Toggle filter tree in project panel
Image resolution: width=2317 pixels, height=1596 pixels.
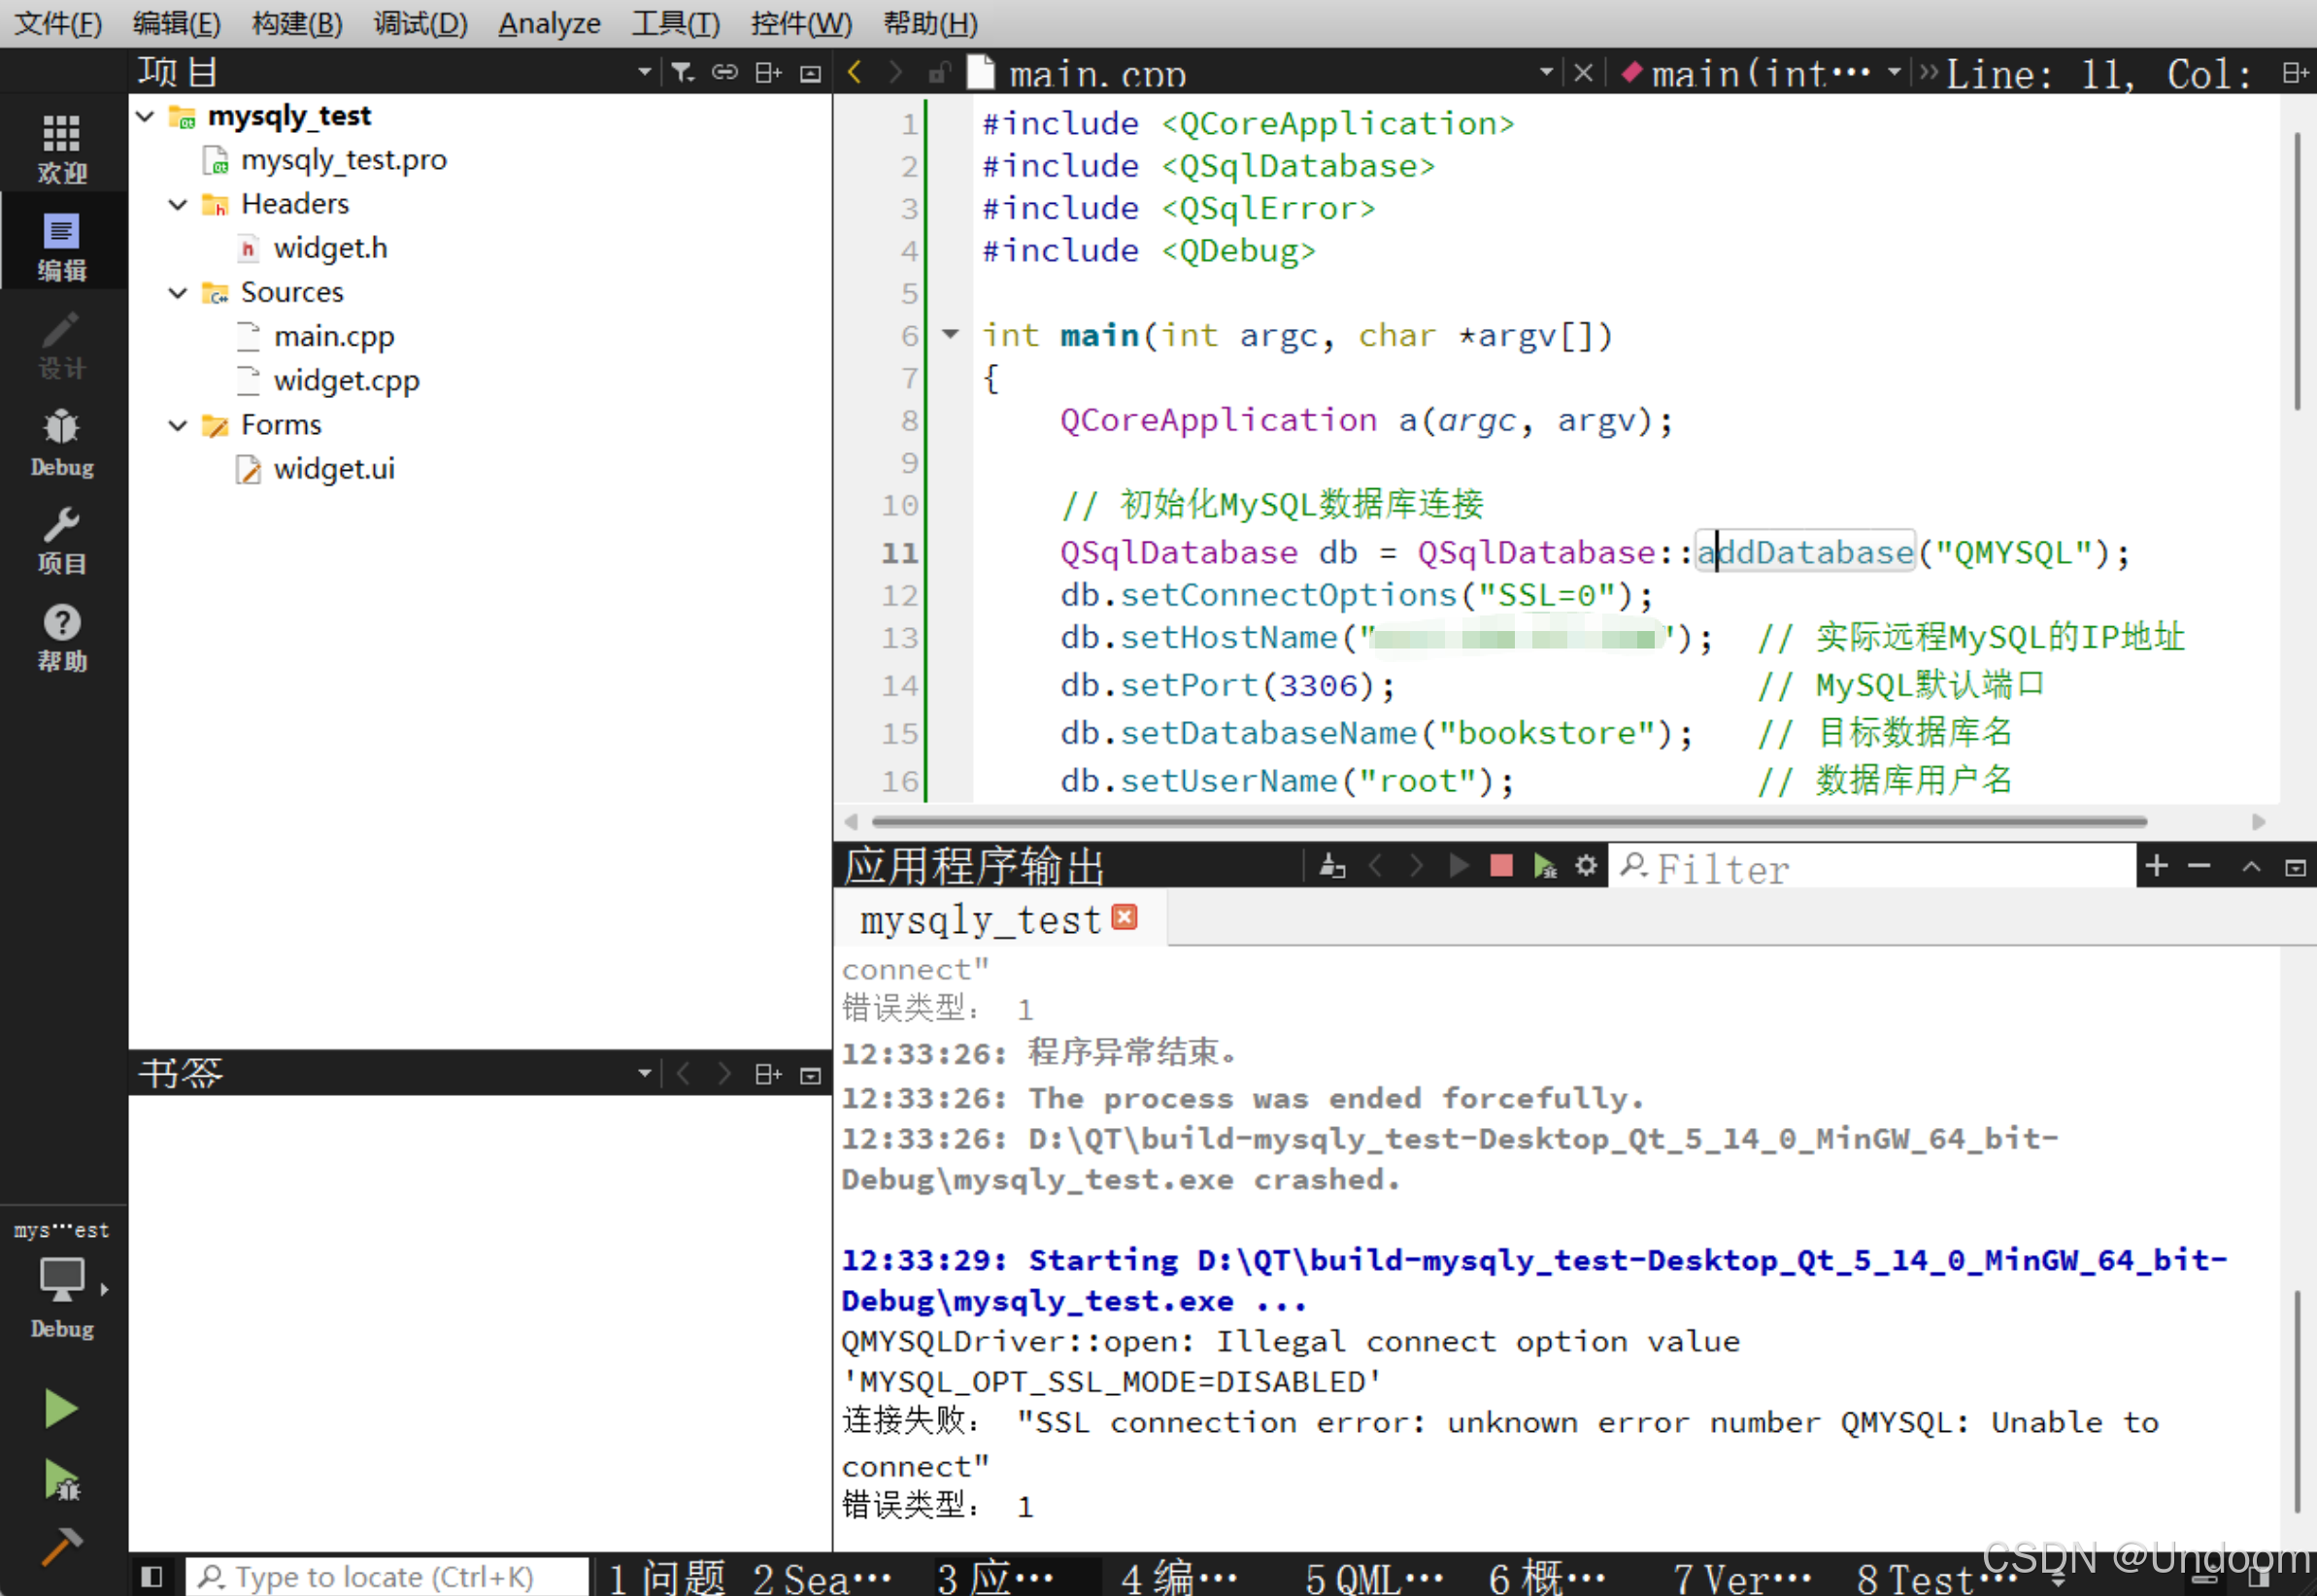(682, 72)
